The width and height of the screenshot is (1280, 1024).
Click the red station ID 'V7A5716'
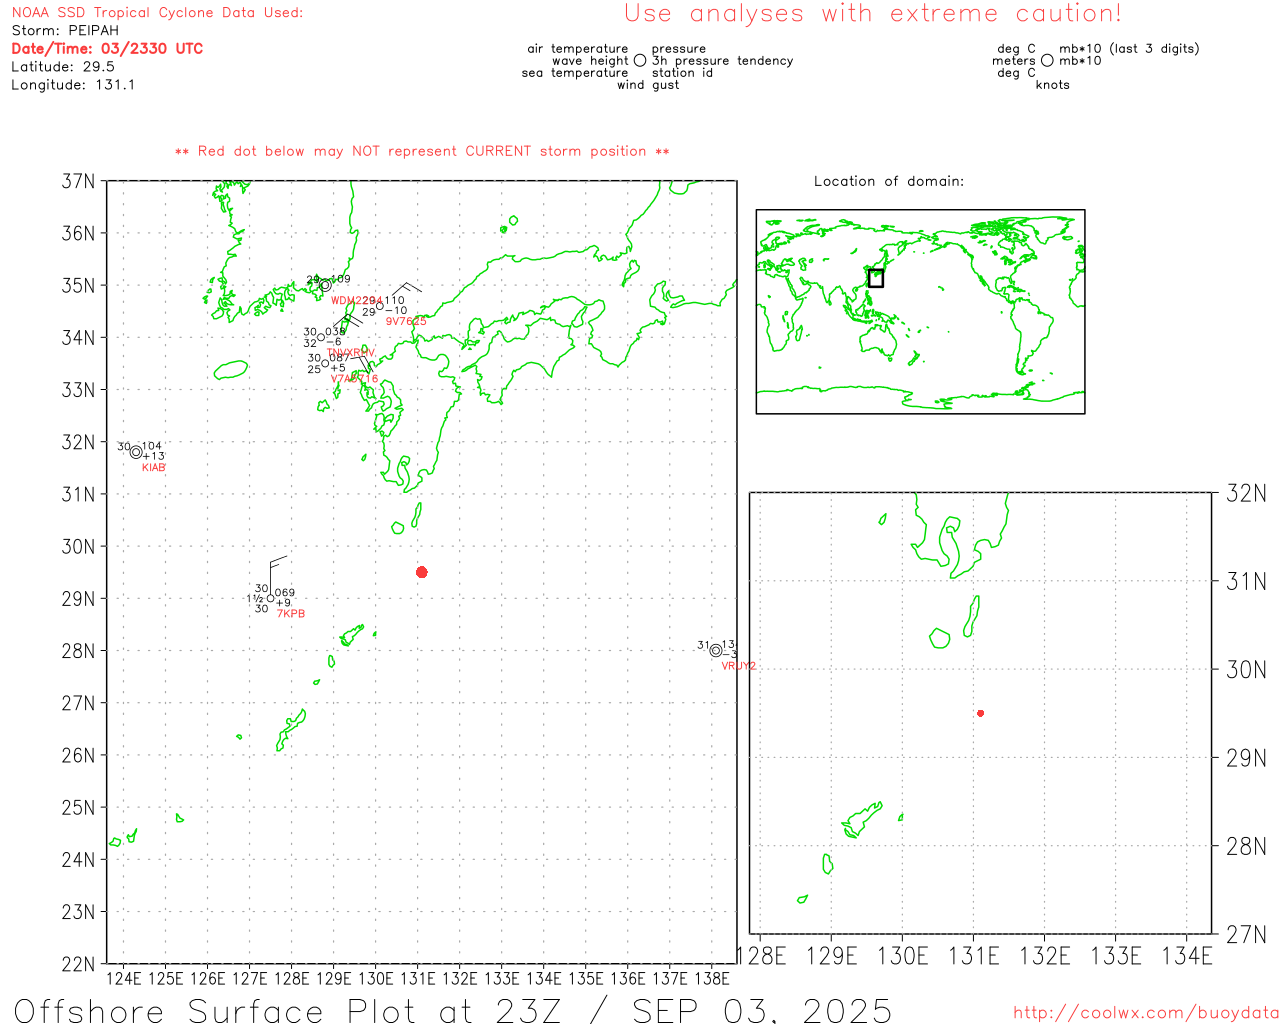pyautogui.click(x=355, y=379)
